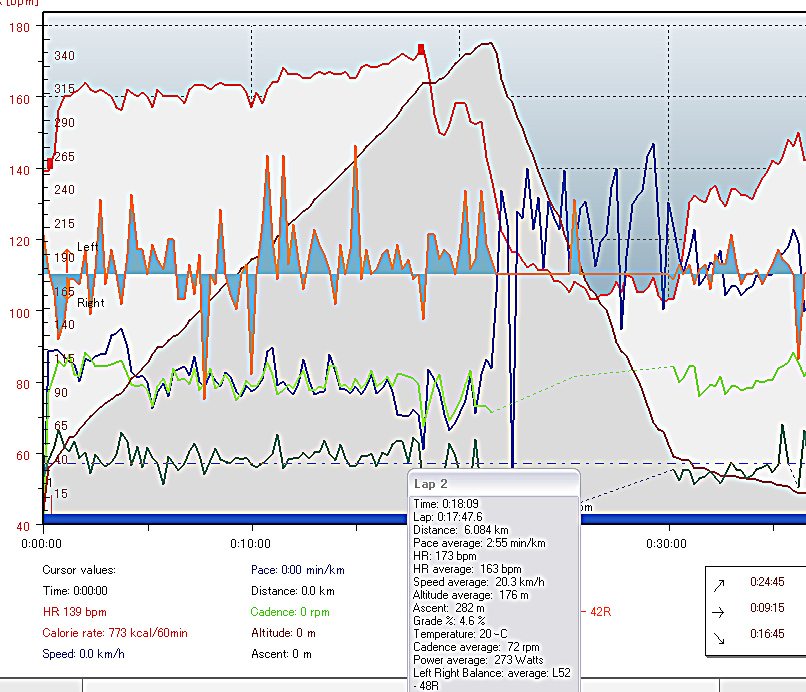Click the 'Speed: 0.0 km/h' cursor value

pyautogui.click(x=83, y=654)
